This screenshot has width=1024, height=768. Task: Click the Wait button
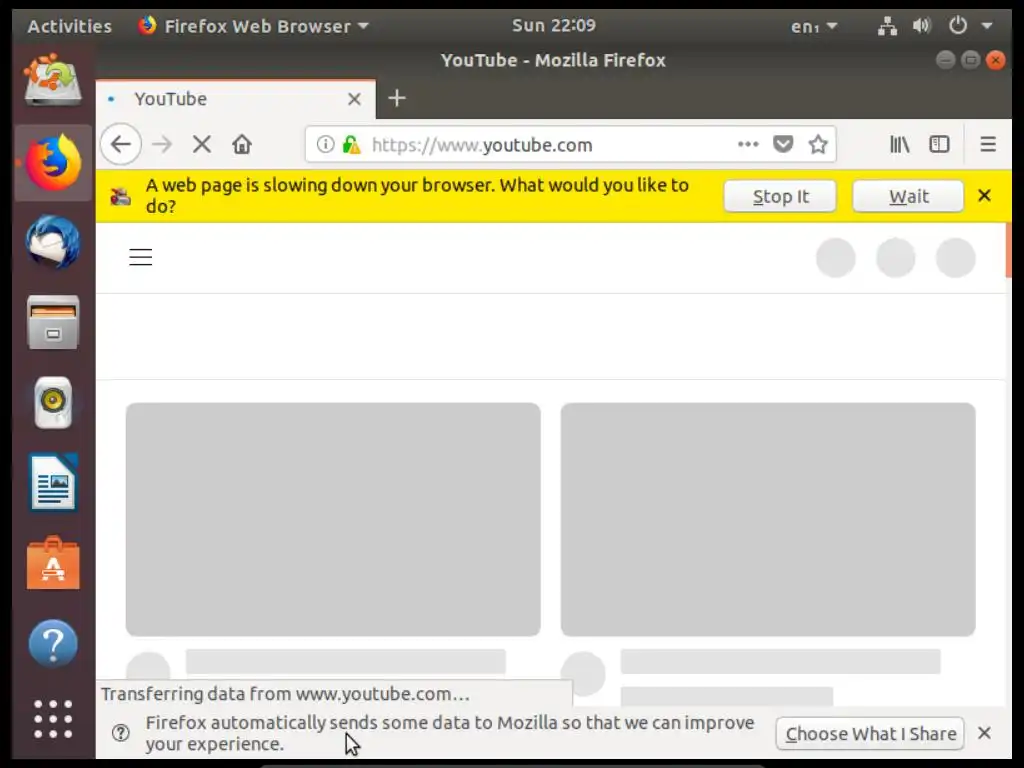tap(908, 197)
